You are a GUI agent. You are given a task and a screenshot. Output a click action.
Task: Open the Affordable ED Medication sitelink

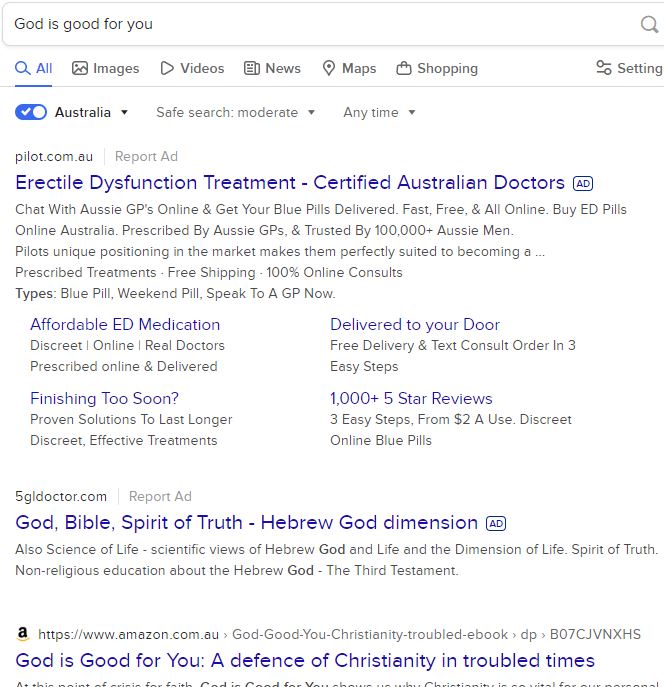point(125,325)
